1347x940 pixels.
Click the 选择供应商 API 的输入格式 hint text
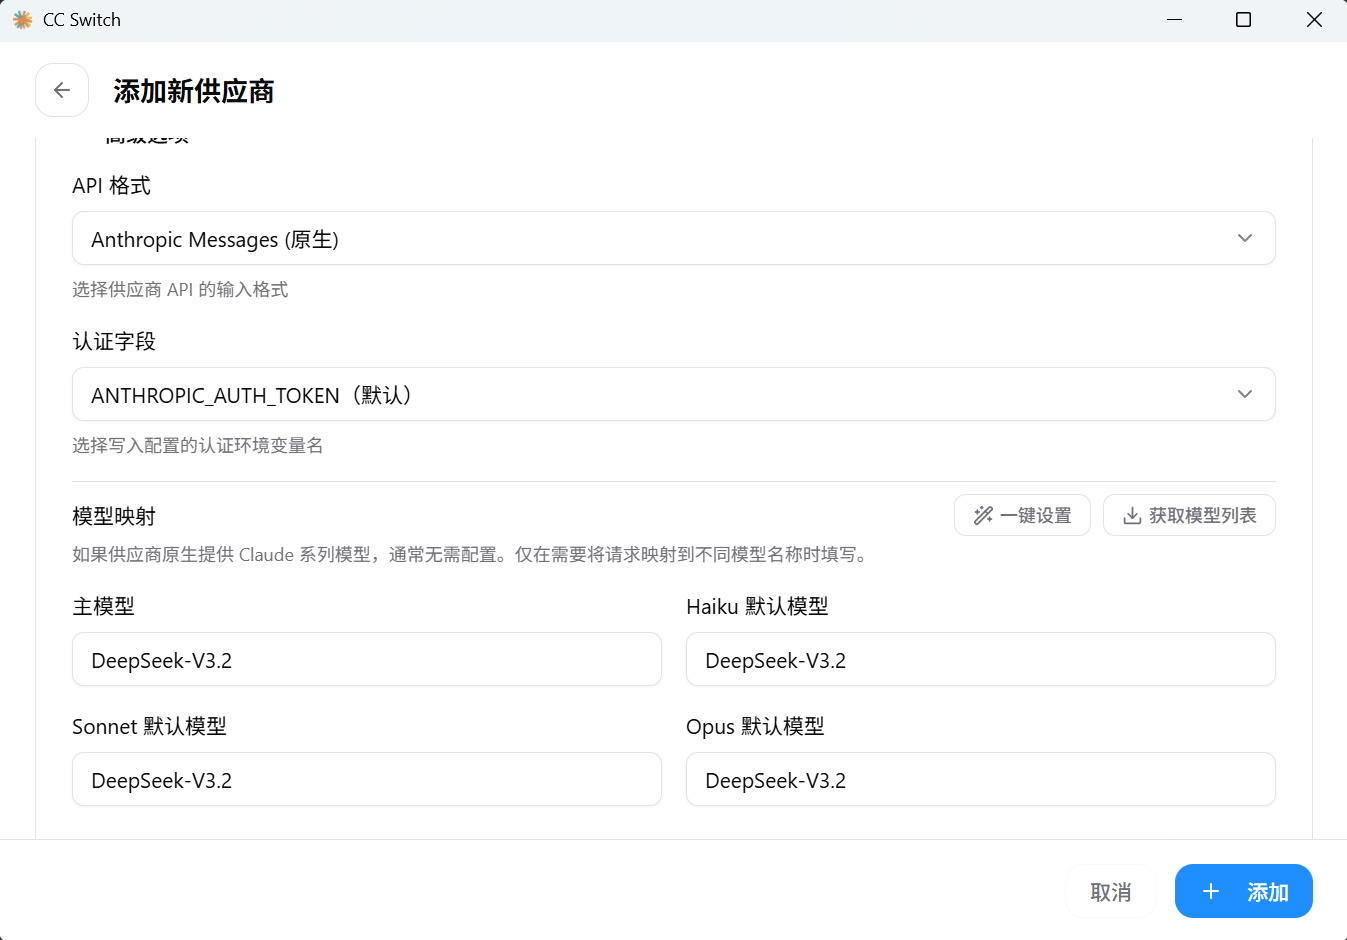point(180,289)
